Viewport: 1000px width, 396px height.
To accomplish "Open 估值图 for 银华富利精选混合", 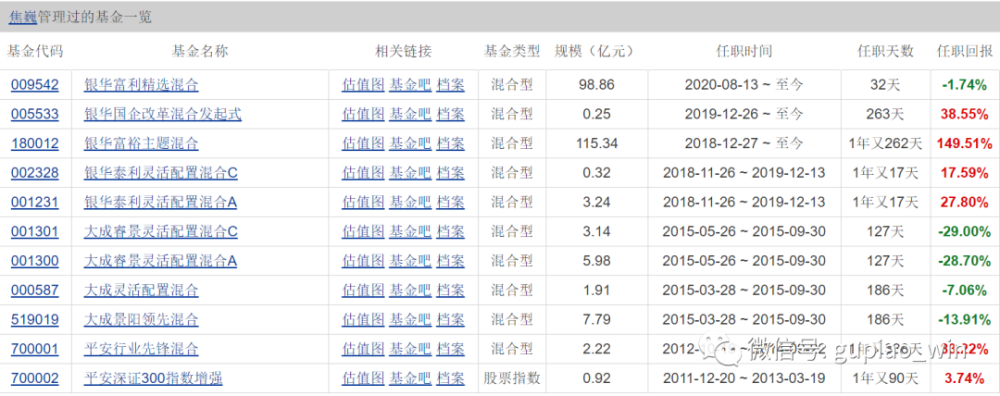I will click(x=363, y=85).
